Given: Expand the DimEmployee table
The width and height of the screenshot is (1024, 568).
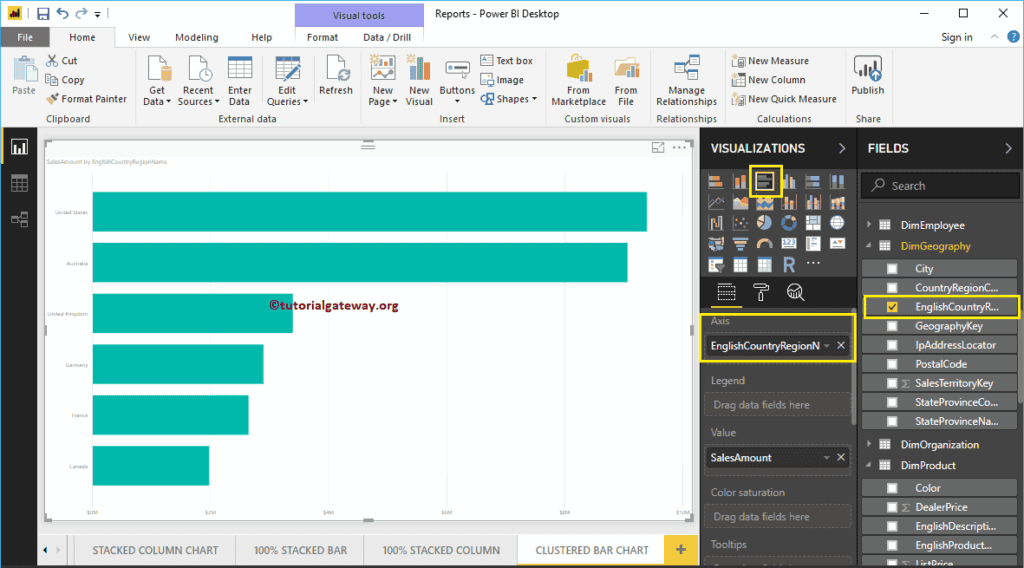Looking at the screenshot, I should pos(869,225).
